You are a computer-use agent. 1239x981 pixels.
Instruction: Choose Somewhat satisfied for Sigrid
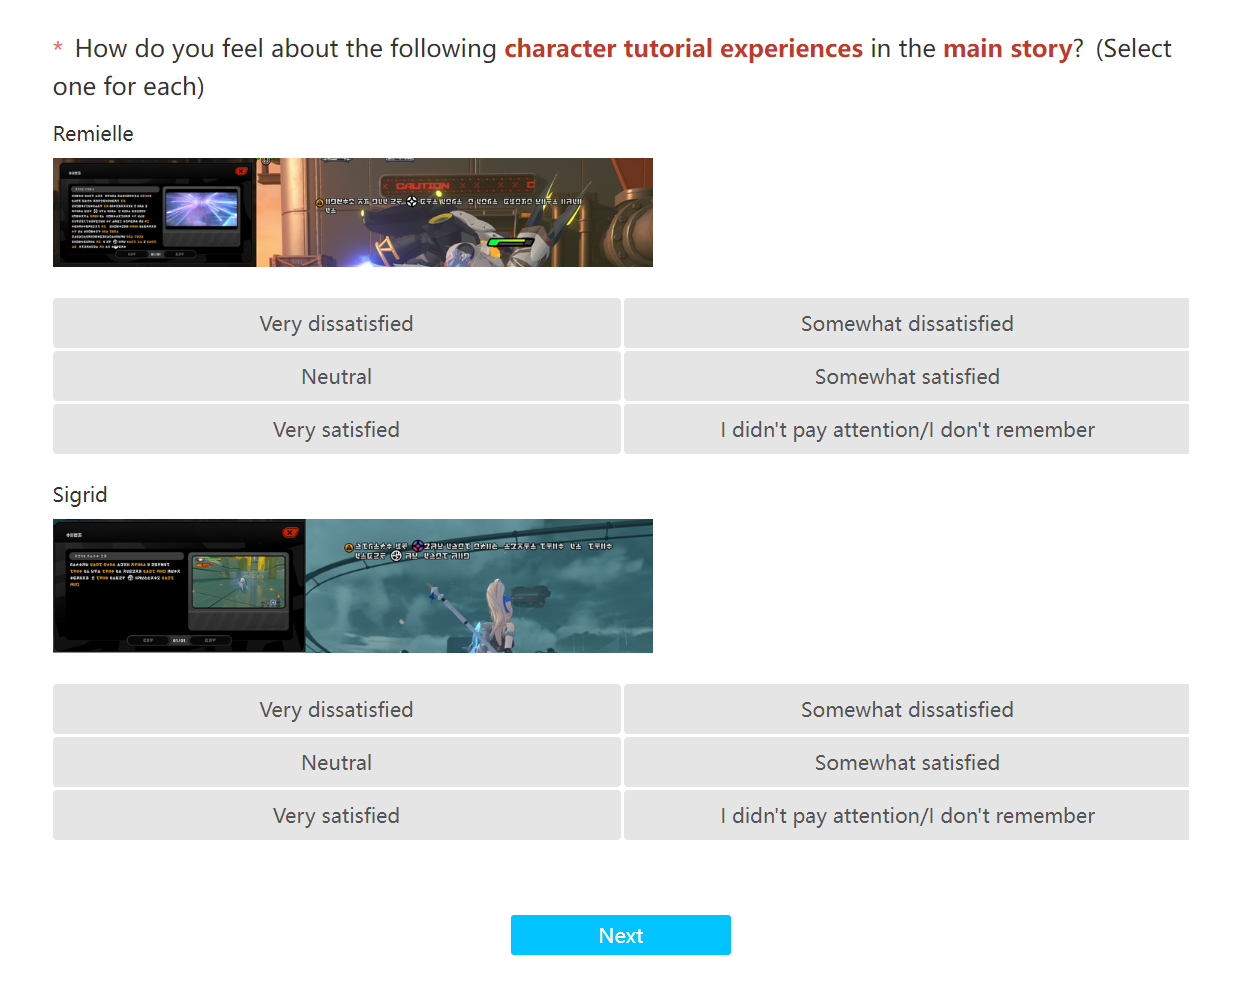[906, 762]
